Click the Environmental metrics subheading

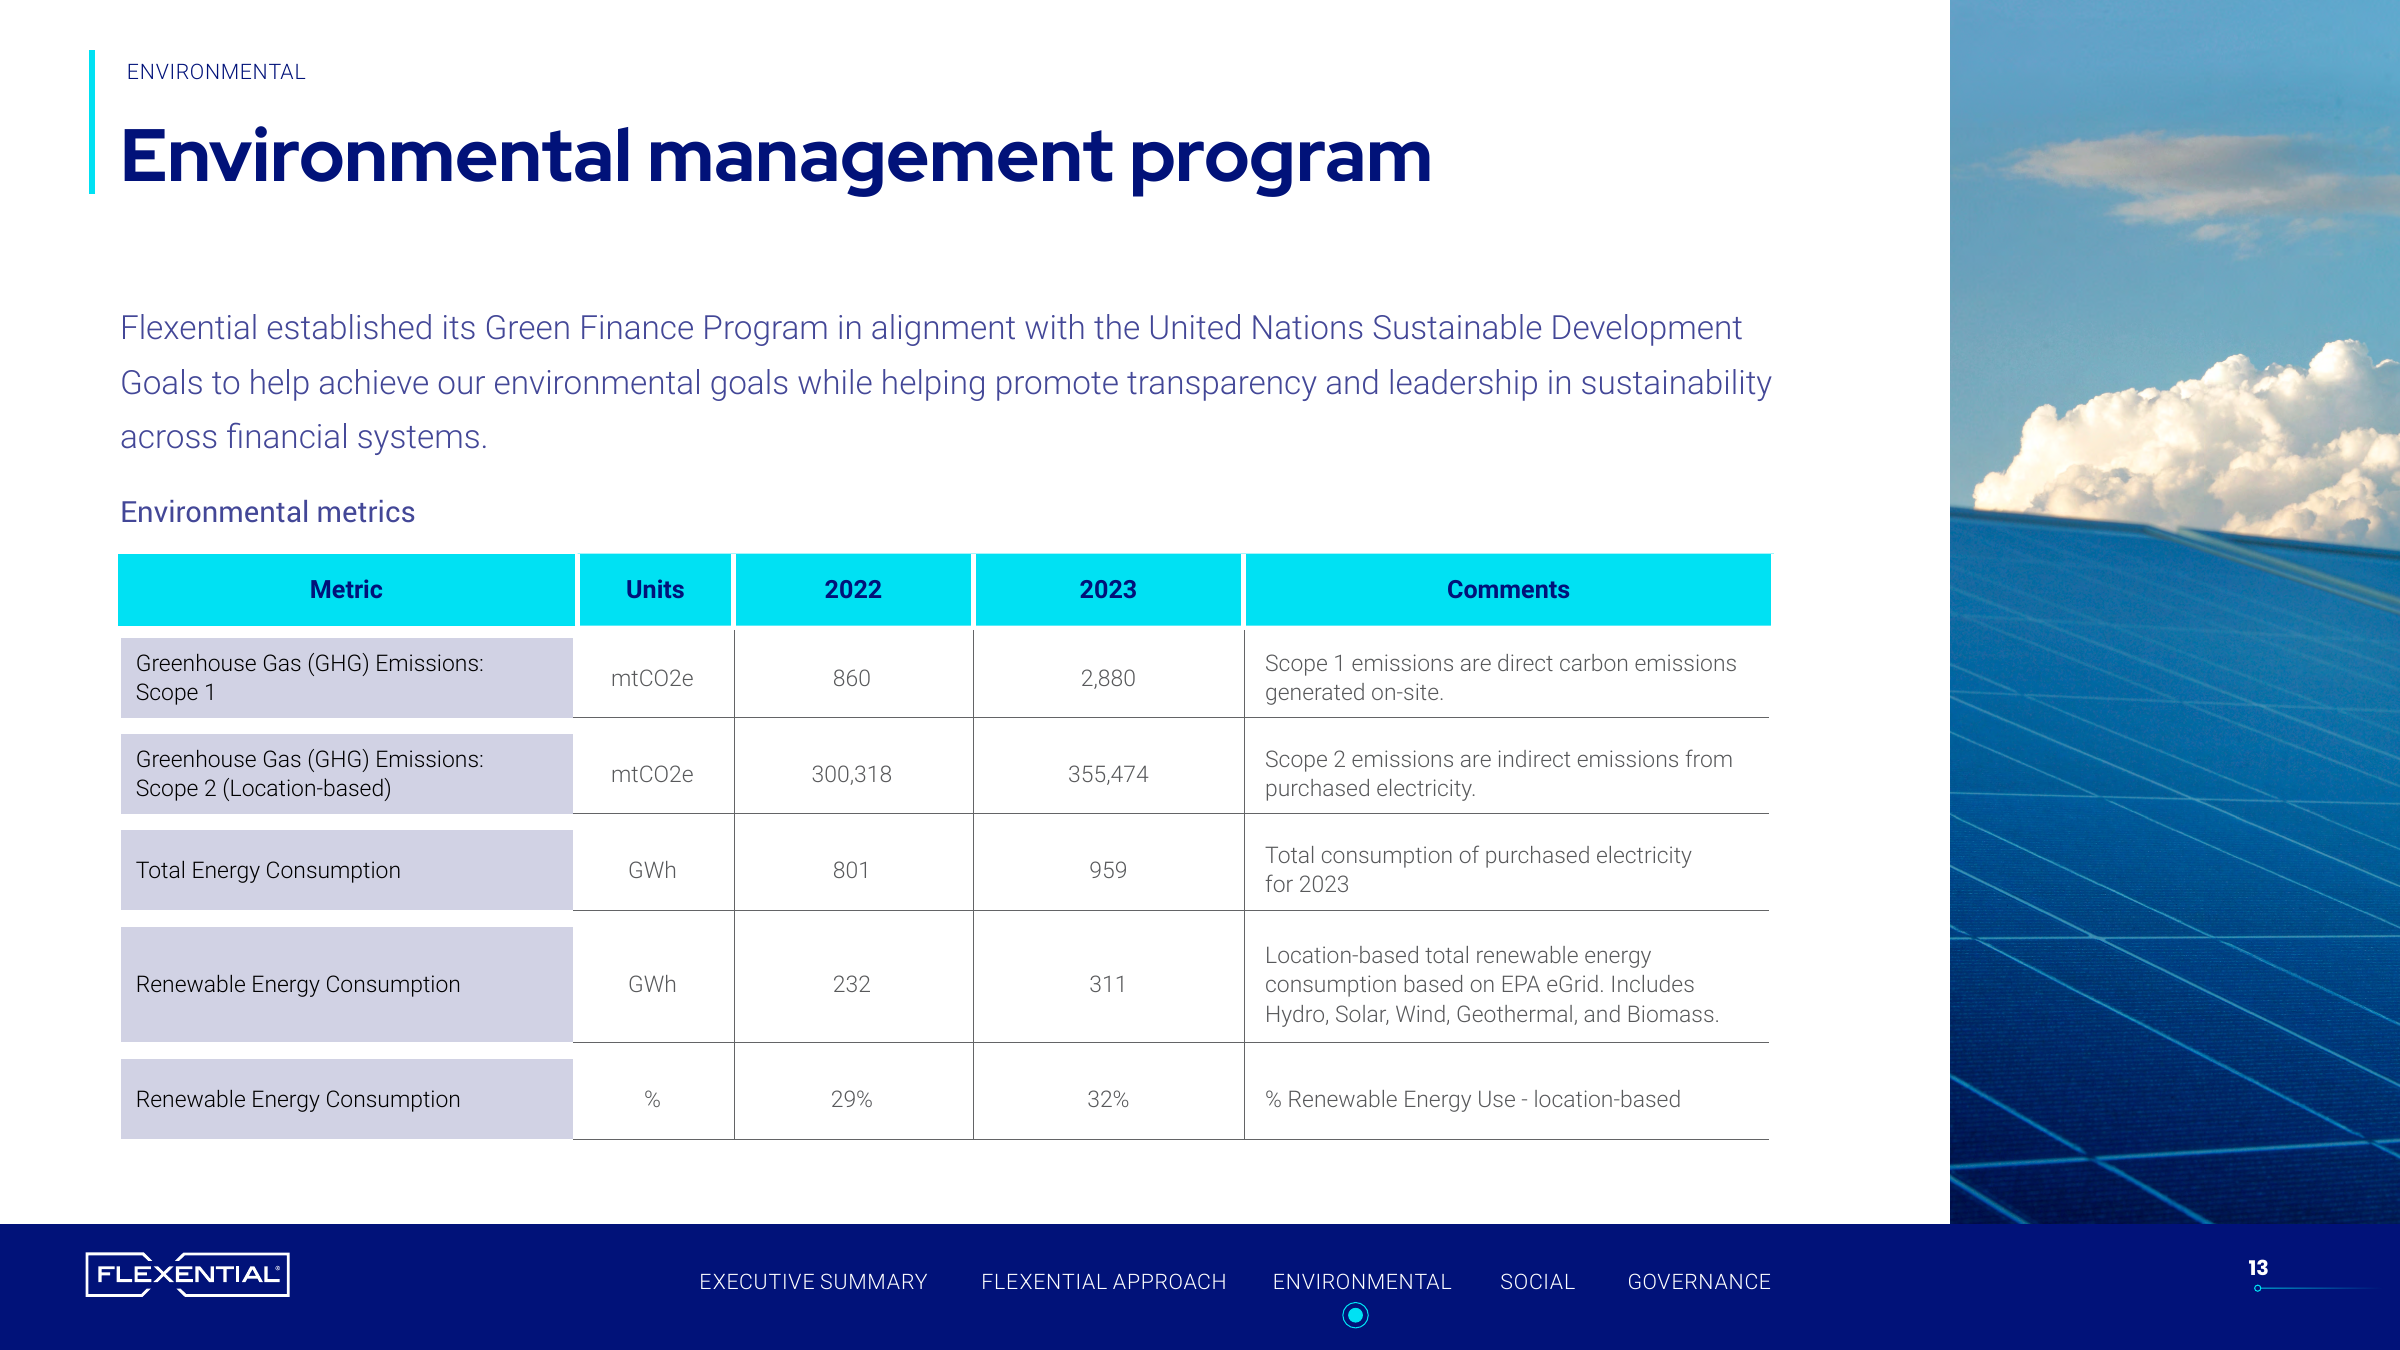(267, 512)
